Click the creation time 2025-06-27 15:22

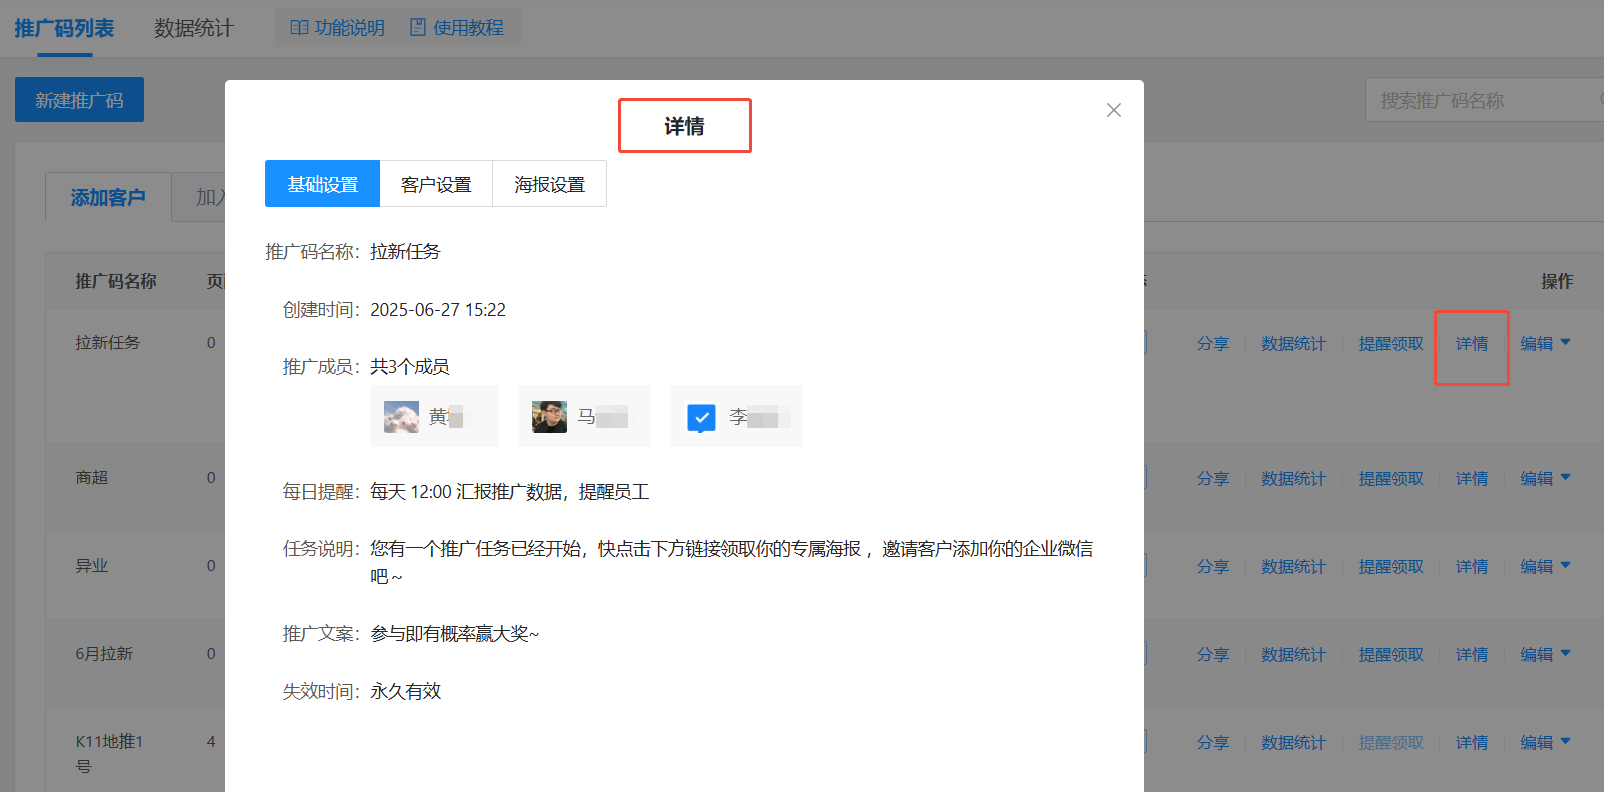pos(438,310)
